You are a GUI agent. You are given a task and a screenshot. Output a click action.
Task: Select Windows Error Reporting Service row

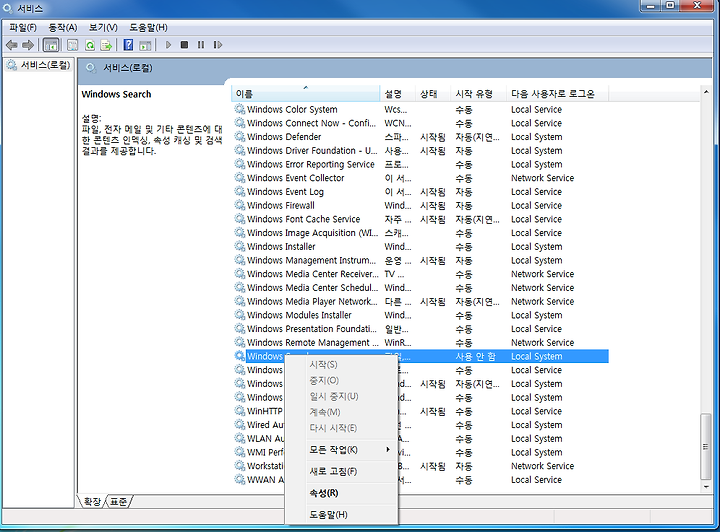click(420, 164)
